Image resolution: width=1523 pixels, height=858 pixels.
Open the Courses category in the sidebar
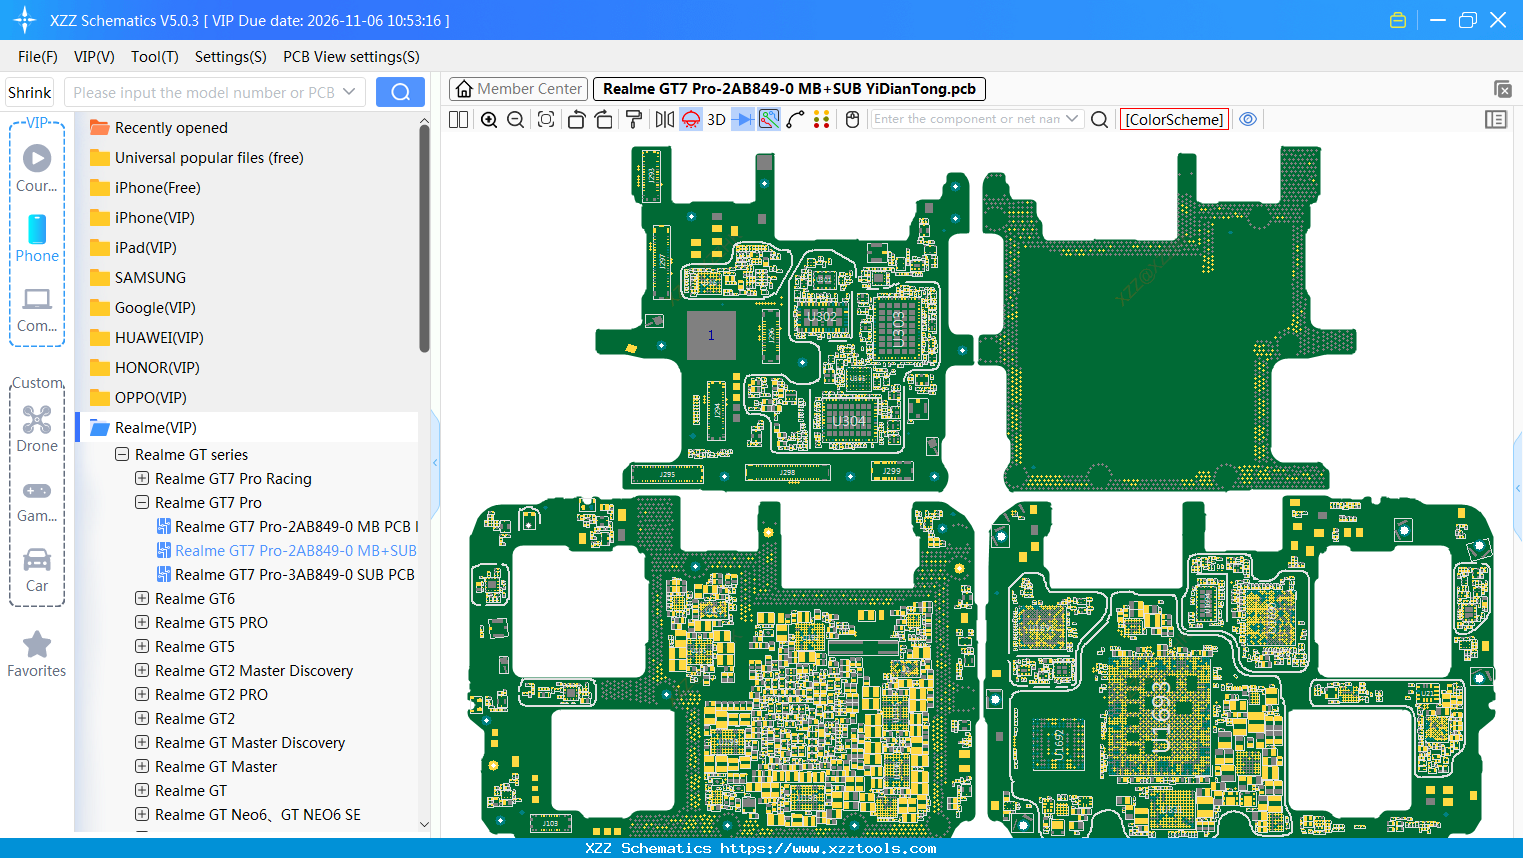[37, 169]
